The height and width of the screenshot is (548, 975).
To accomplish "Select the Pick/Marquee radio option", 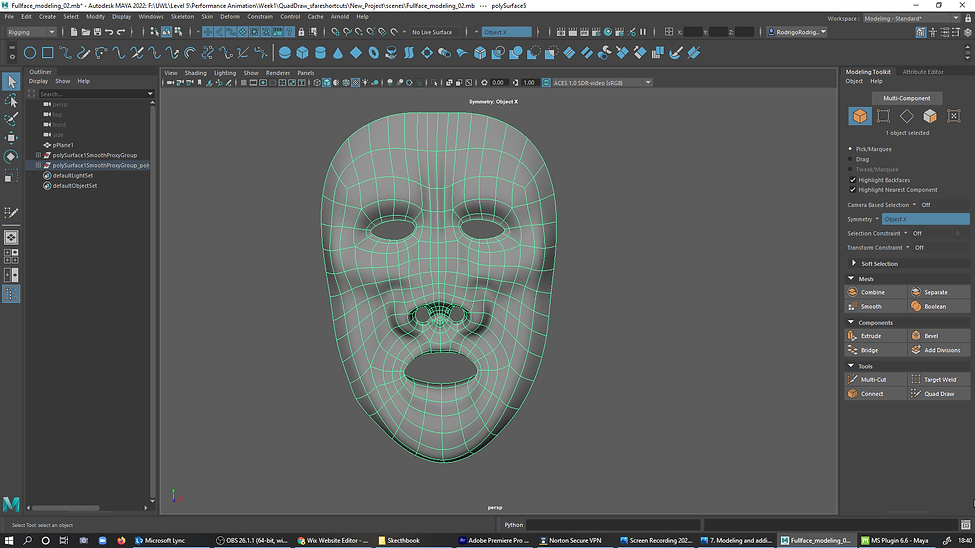I will coord(851,149).
